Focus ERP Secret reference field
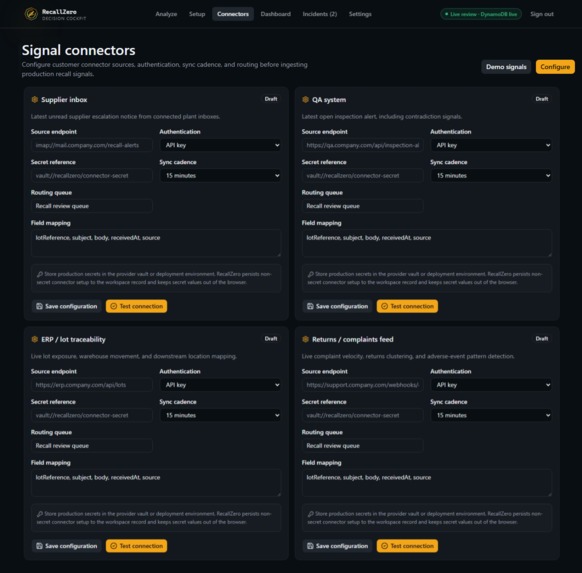The image size is (582, 573). click(x=92, y=415)
